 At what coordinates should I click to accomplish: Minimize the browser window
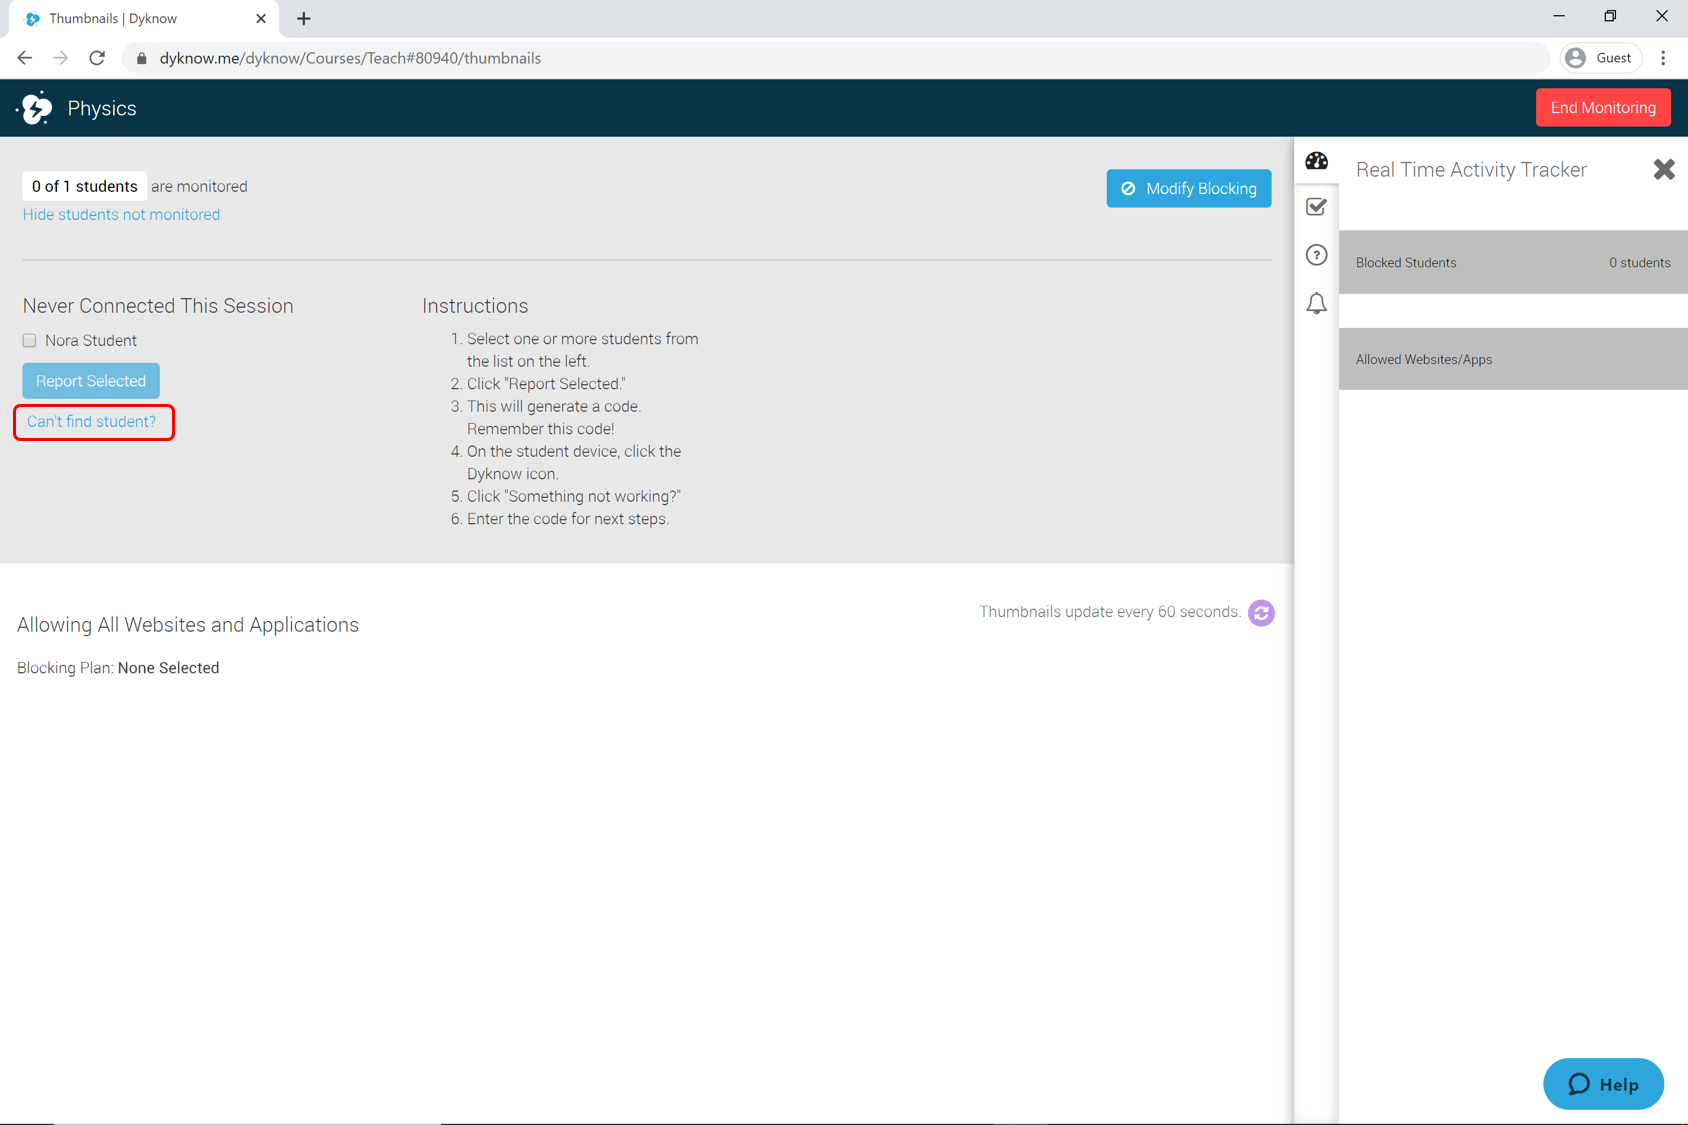pyautogui.click(x=1559, y=16)
